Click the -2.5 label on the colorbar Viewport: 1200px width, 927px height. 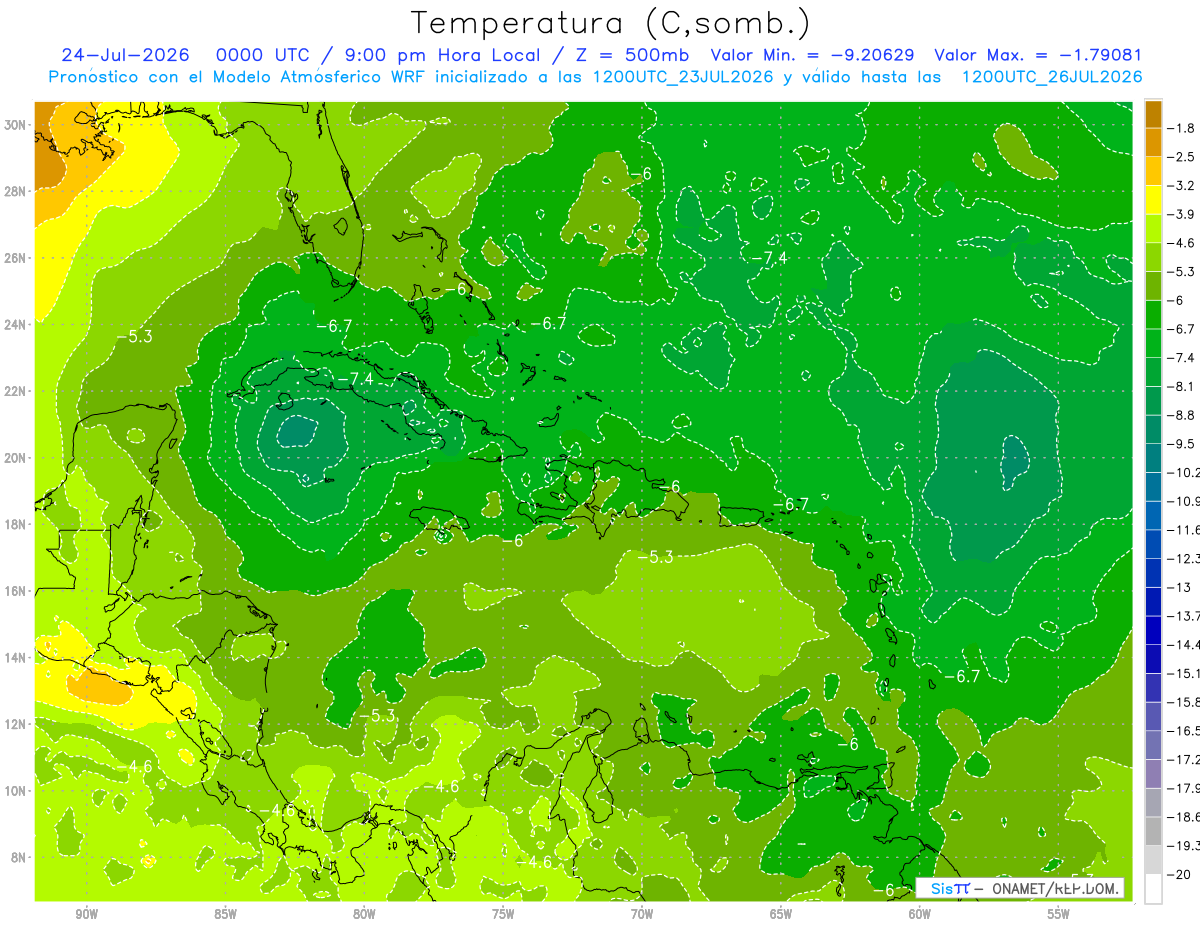click(x=1180, y=157)
